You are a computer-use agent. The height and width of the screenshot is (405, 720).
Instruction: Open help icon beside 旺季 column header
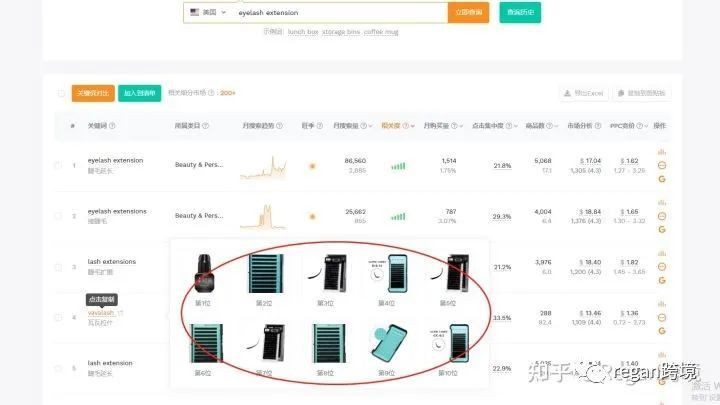320,126
